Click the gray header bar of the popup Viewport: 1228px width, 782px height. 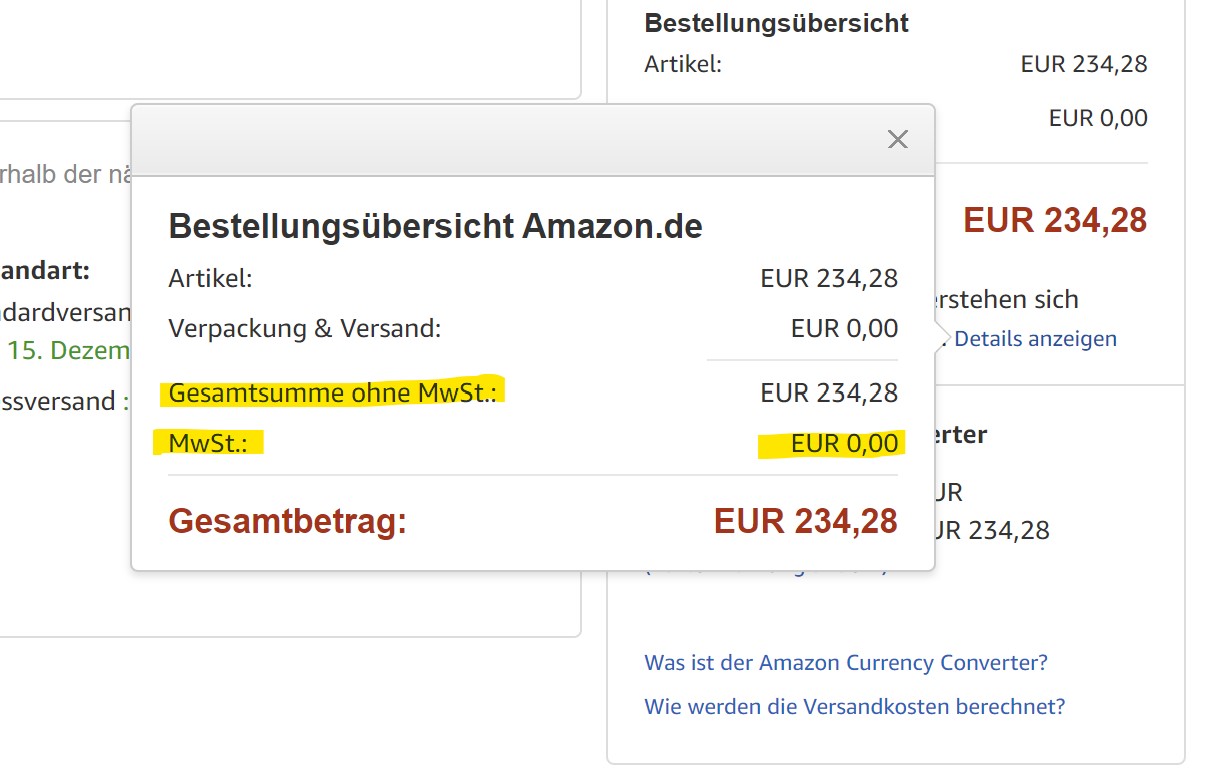pos(500,140)
